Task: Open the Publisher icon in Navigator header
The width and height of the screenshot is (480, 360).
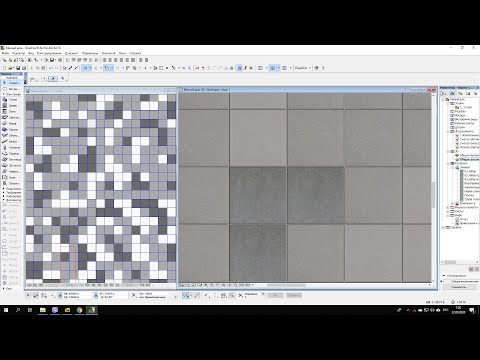Action: (x=475, y=94)
